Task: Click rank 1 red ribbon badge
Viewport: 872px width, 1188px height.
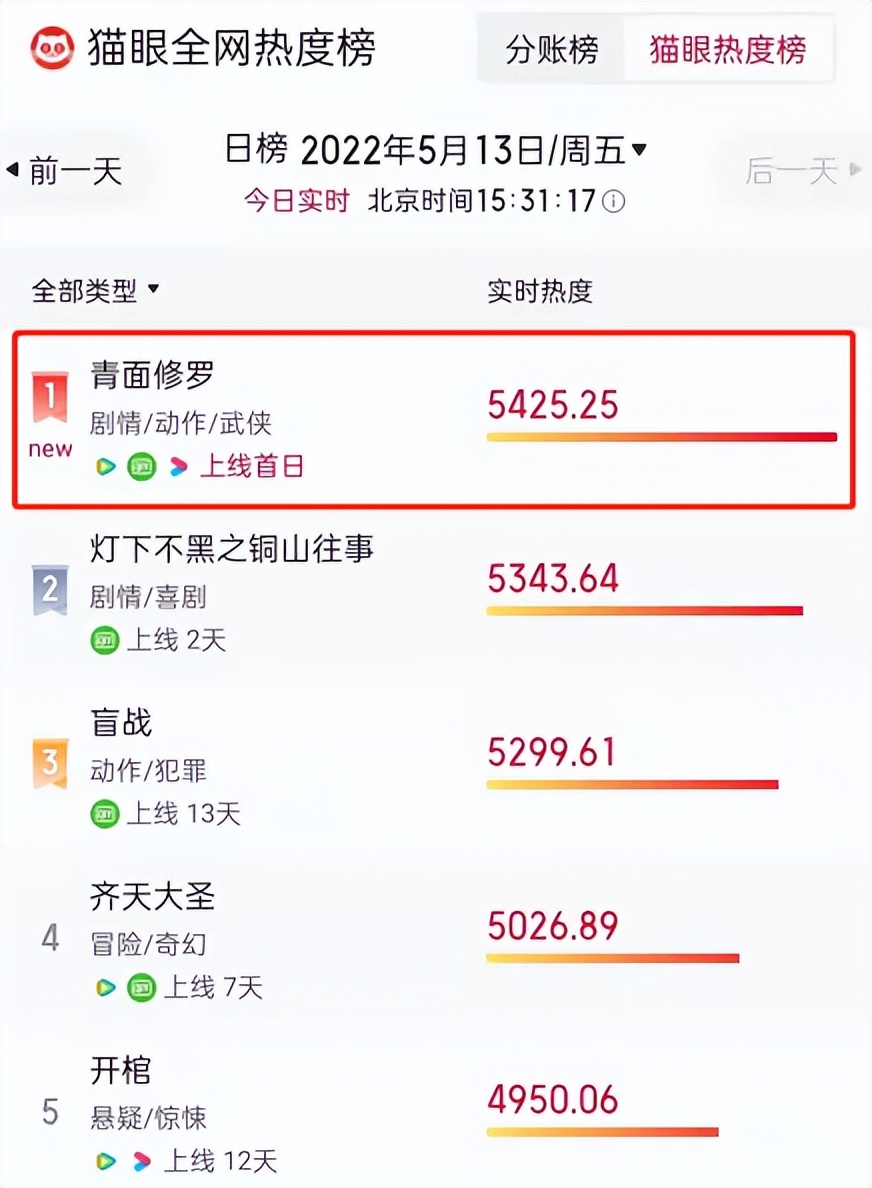Action: coord(50,397)
